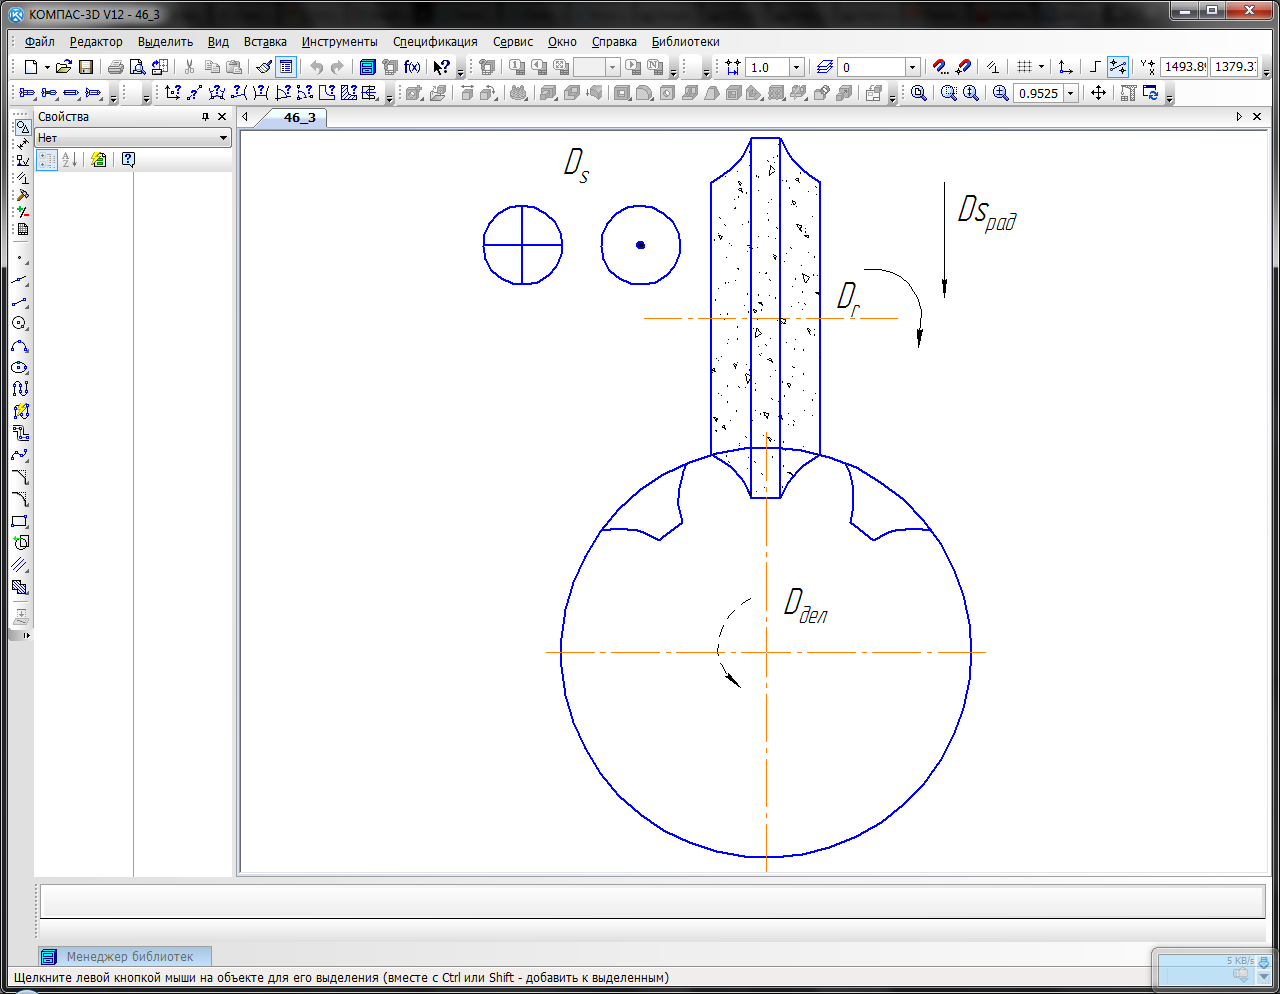Open the Выделить menu
The width and height of the screenshot is (1280, 994).
[x=165, y=42]
